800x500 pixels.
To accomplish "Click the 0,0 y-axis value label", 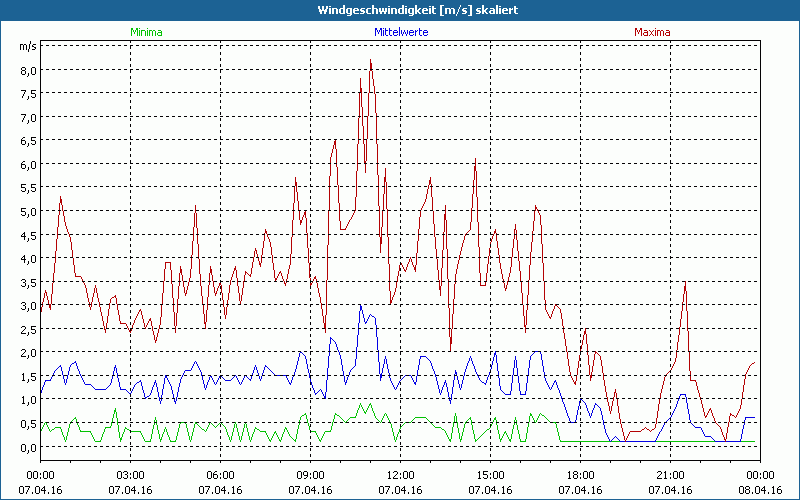I will (26, 447).
